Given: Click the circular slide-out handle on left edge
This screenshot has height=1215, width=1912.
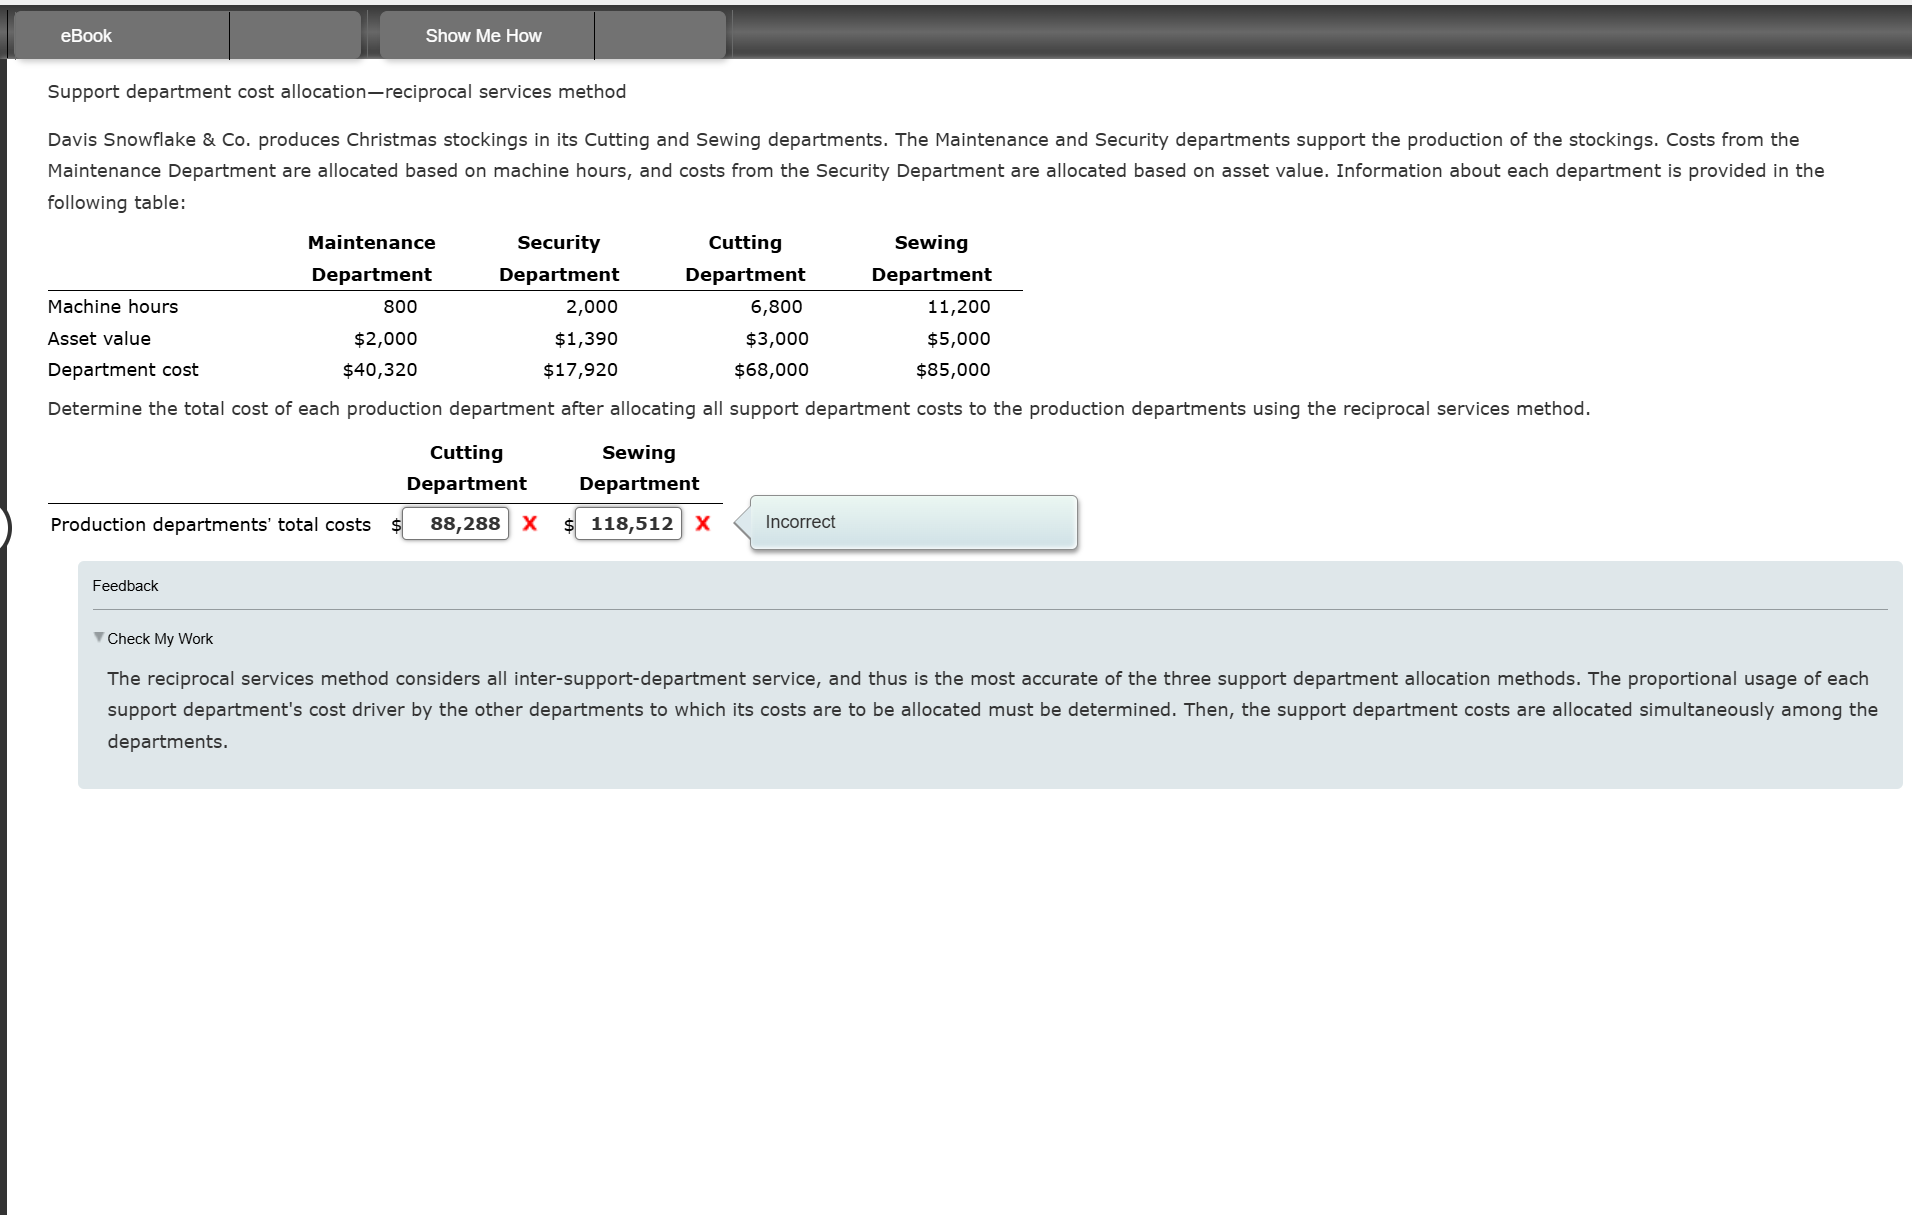Looking at the screenshot, I should [5, 529].
